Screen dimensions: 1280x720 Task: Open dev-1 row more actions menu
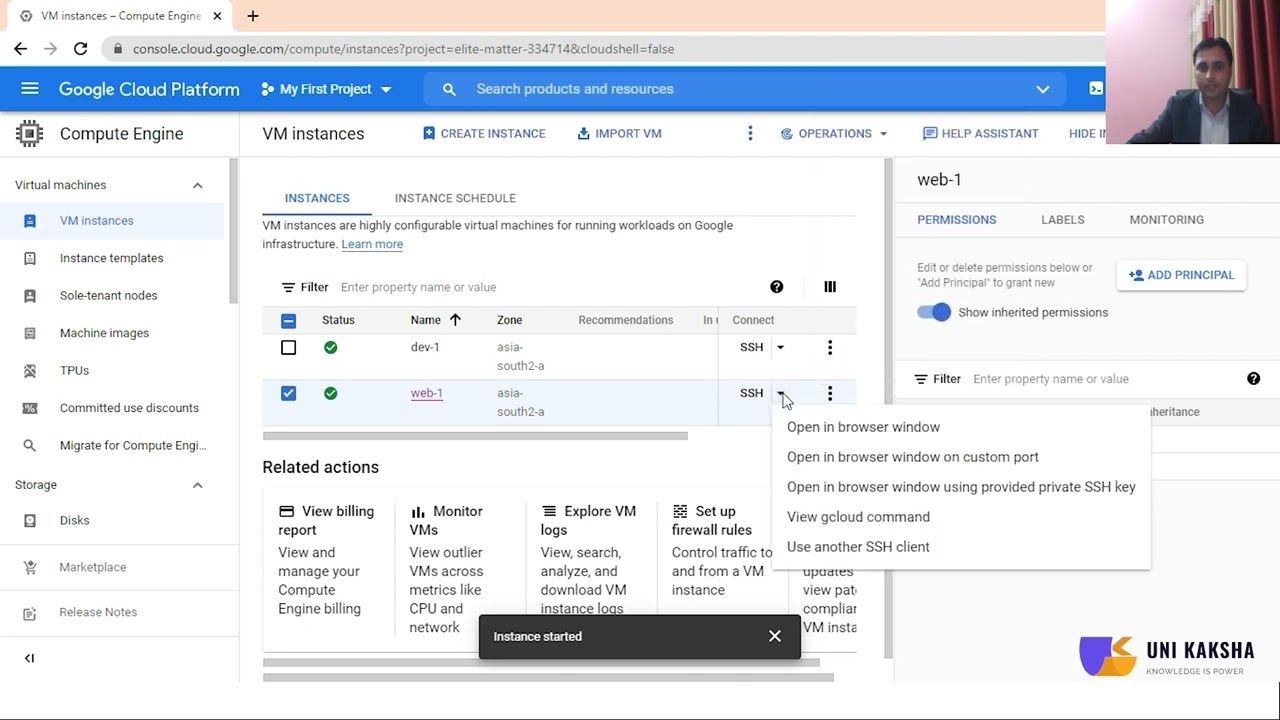click(829, 347)
